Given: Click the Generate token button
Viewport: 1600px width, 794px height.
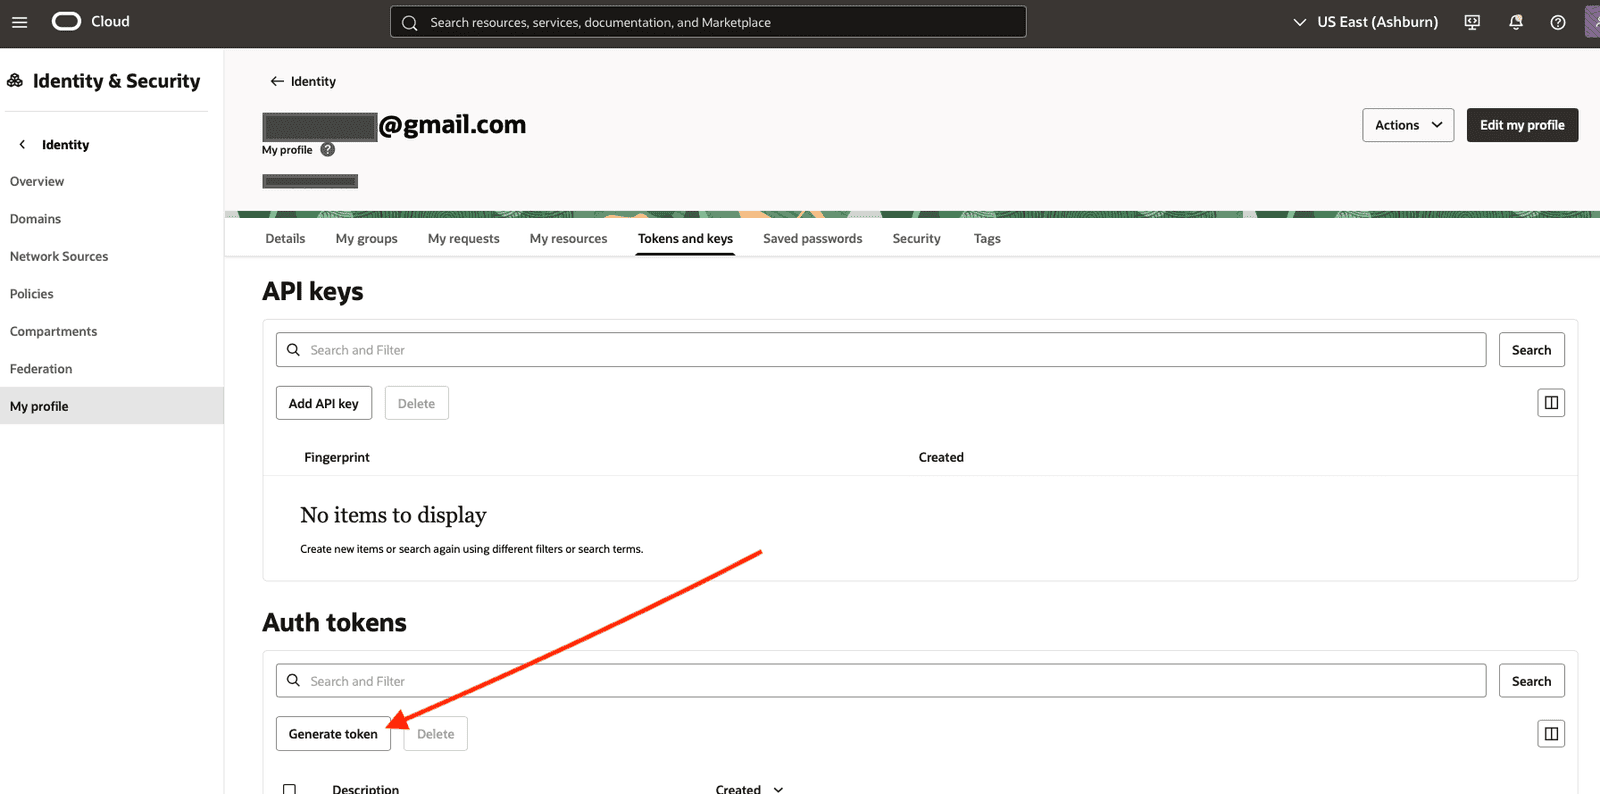Looking at the screenshot, I should [333, 734].
